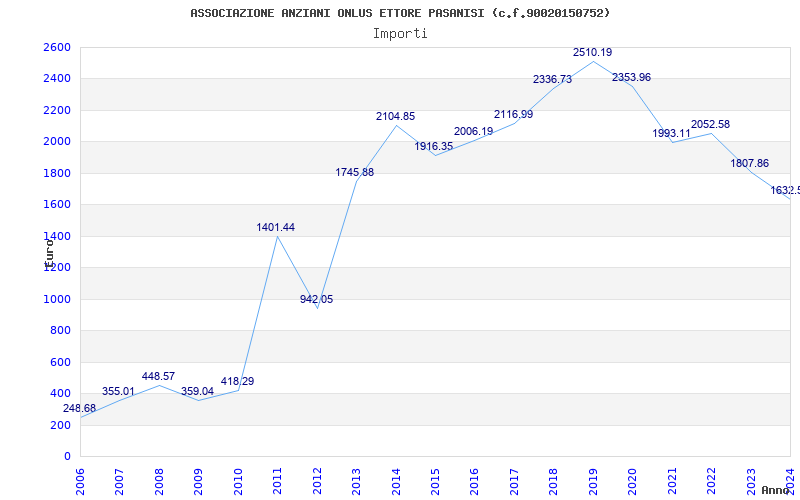Select data label 2104.85
Viewport: 800px width, 500px height.
point(395,116)
